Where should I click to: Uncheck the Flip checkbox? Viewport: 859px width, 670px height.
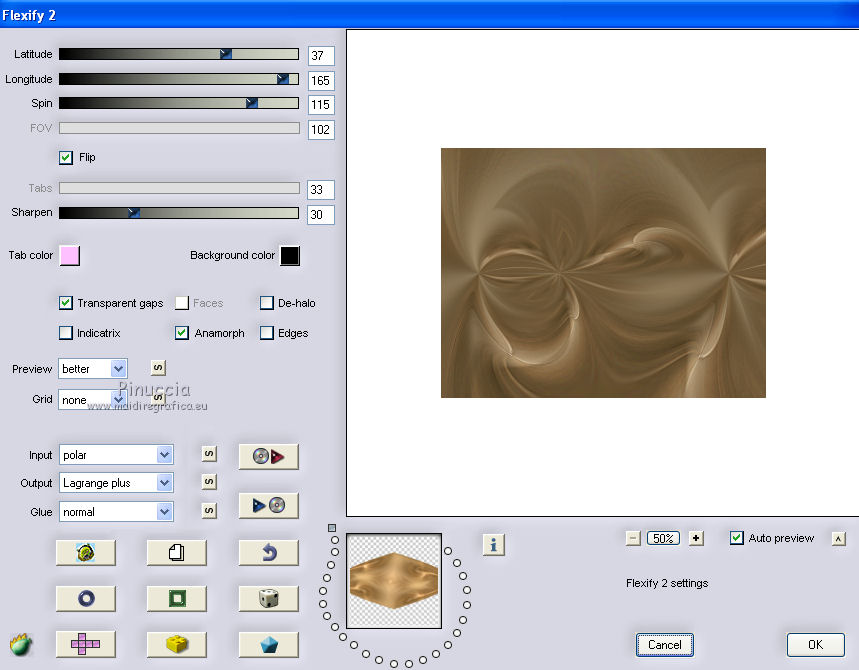coord(66,158)
